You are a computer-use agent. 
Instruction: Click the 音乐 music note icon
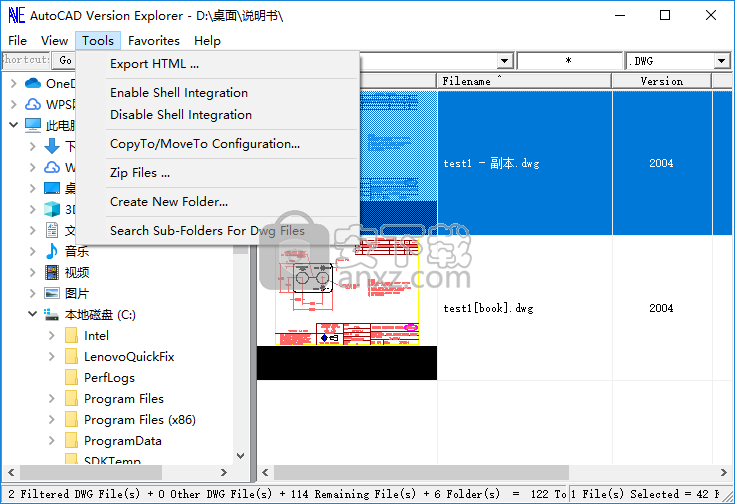52,251
